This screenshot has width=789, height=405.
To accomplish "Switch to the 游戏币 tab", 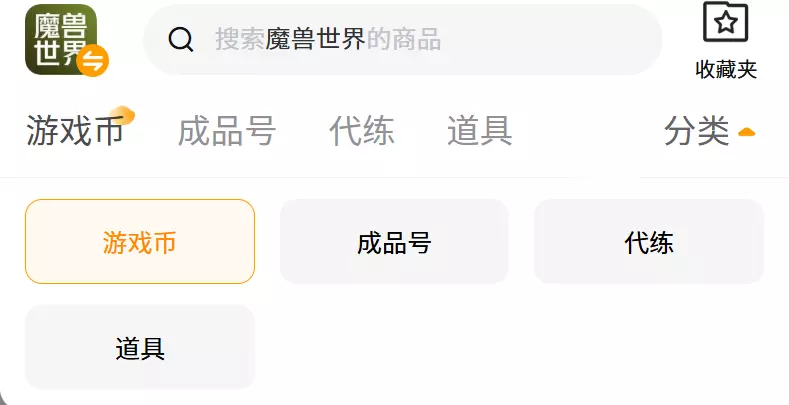I will pyautogui.click(x=74, y=131).
